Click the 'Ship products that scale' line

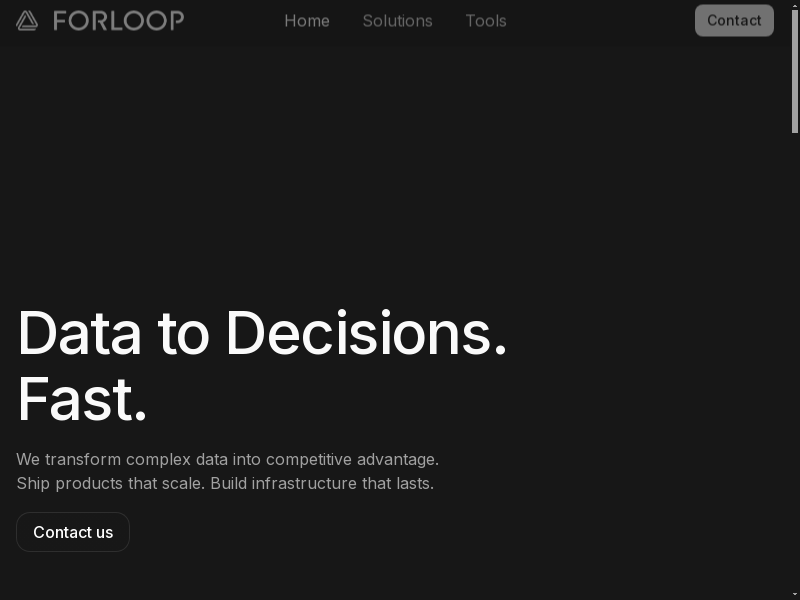click(x=110, y=484)
